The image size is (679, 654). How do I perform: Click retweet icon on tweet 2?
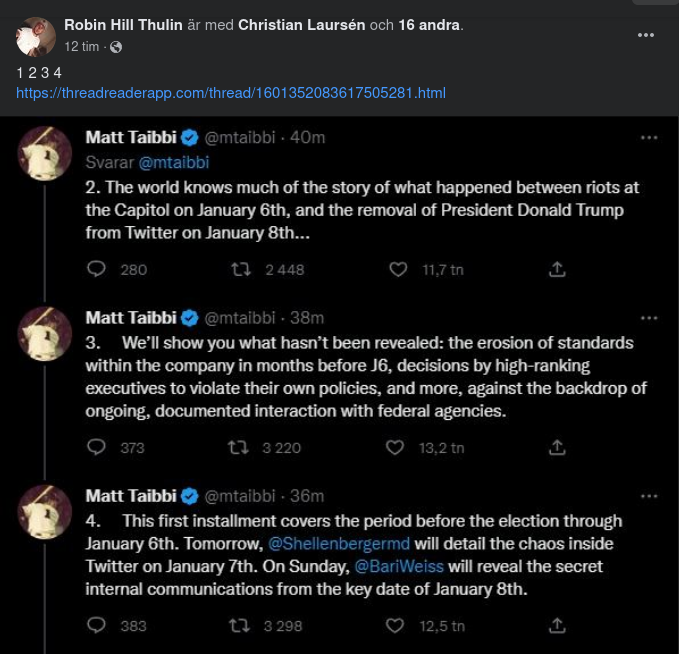[242, 269]
